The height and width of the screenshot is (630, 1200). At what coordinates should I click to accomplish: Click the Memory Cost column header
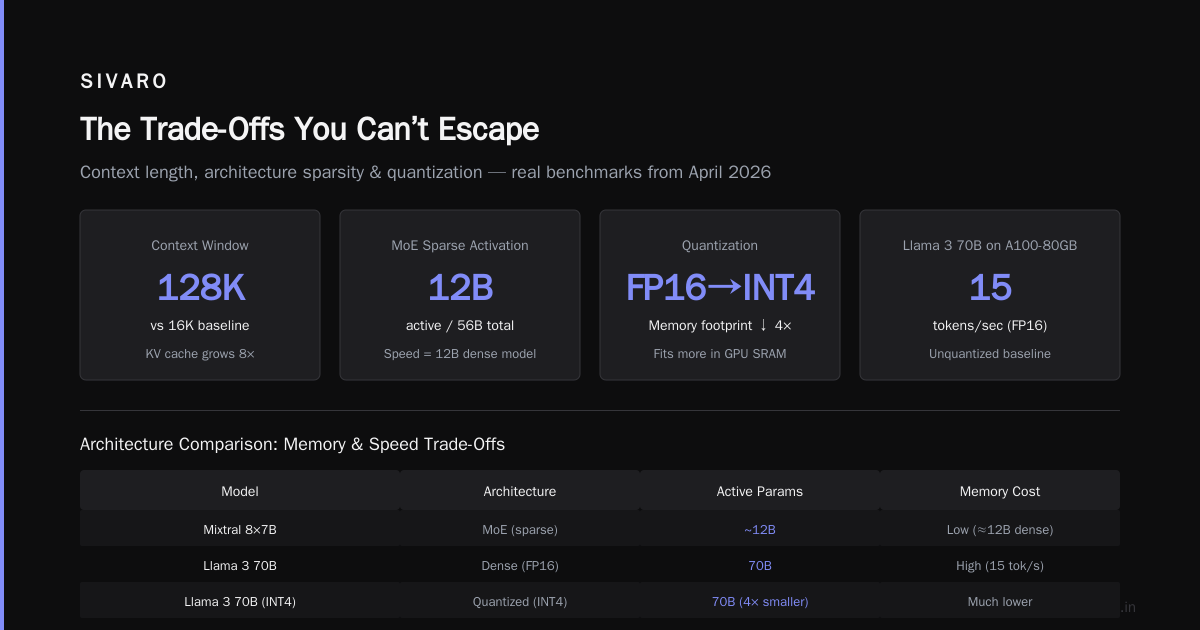pos(1000,491)
